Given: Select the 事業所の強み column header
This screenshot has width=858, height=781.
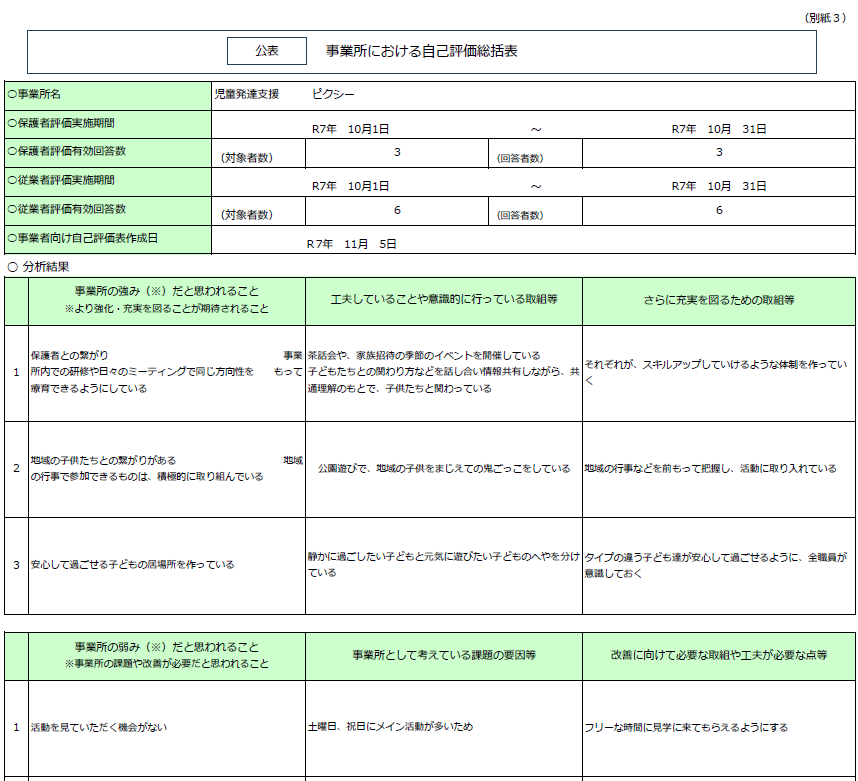Looking at the screenshot, I should click(x=166, y=300).
